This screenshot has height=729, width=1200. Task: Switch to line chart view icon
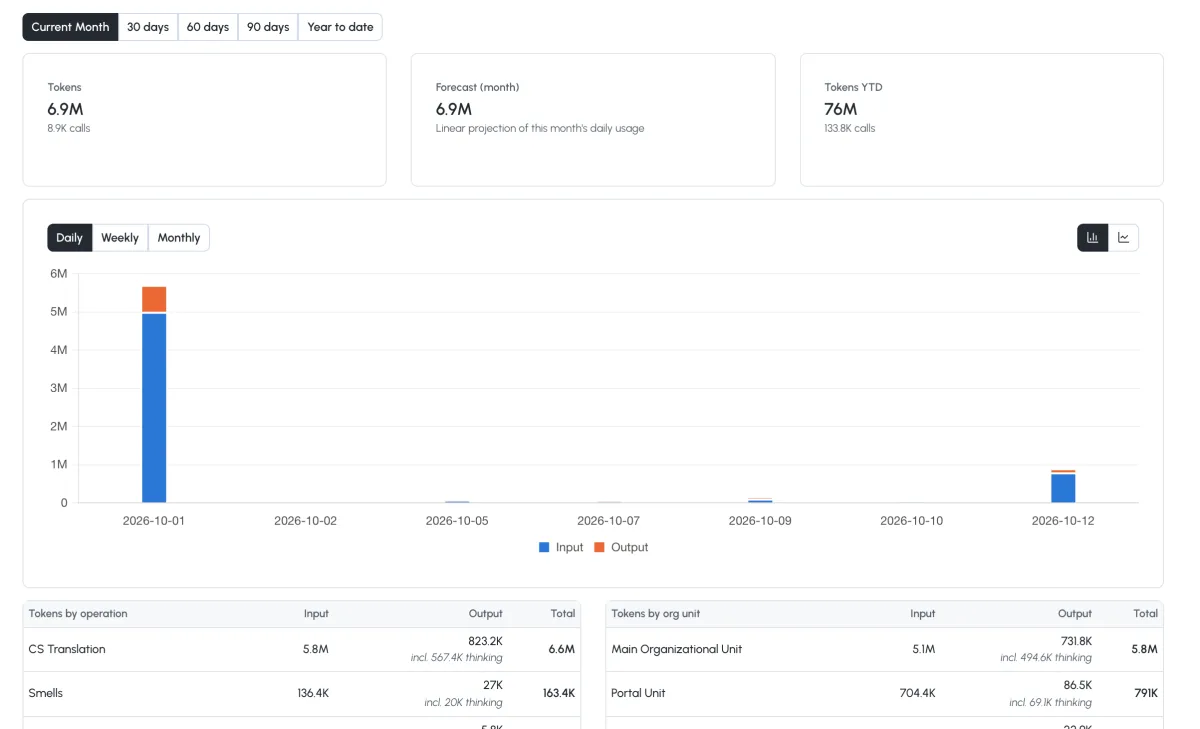pyautogui.click(x=1123, y=238)
